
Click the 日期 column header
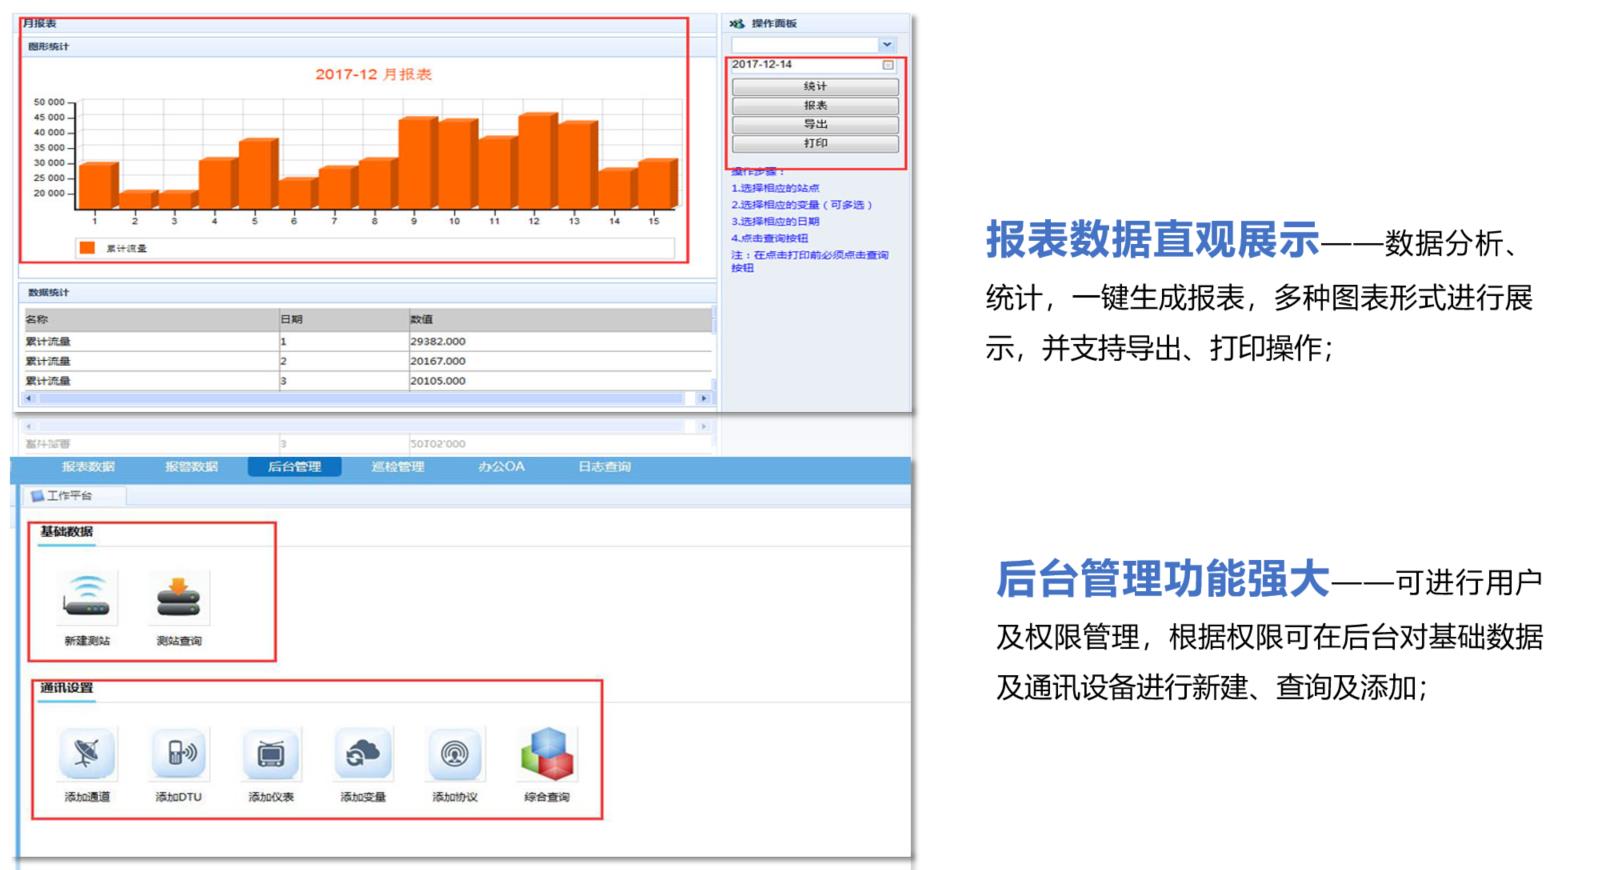pyautogui.click(x=343, y=319)
